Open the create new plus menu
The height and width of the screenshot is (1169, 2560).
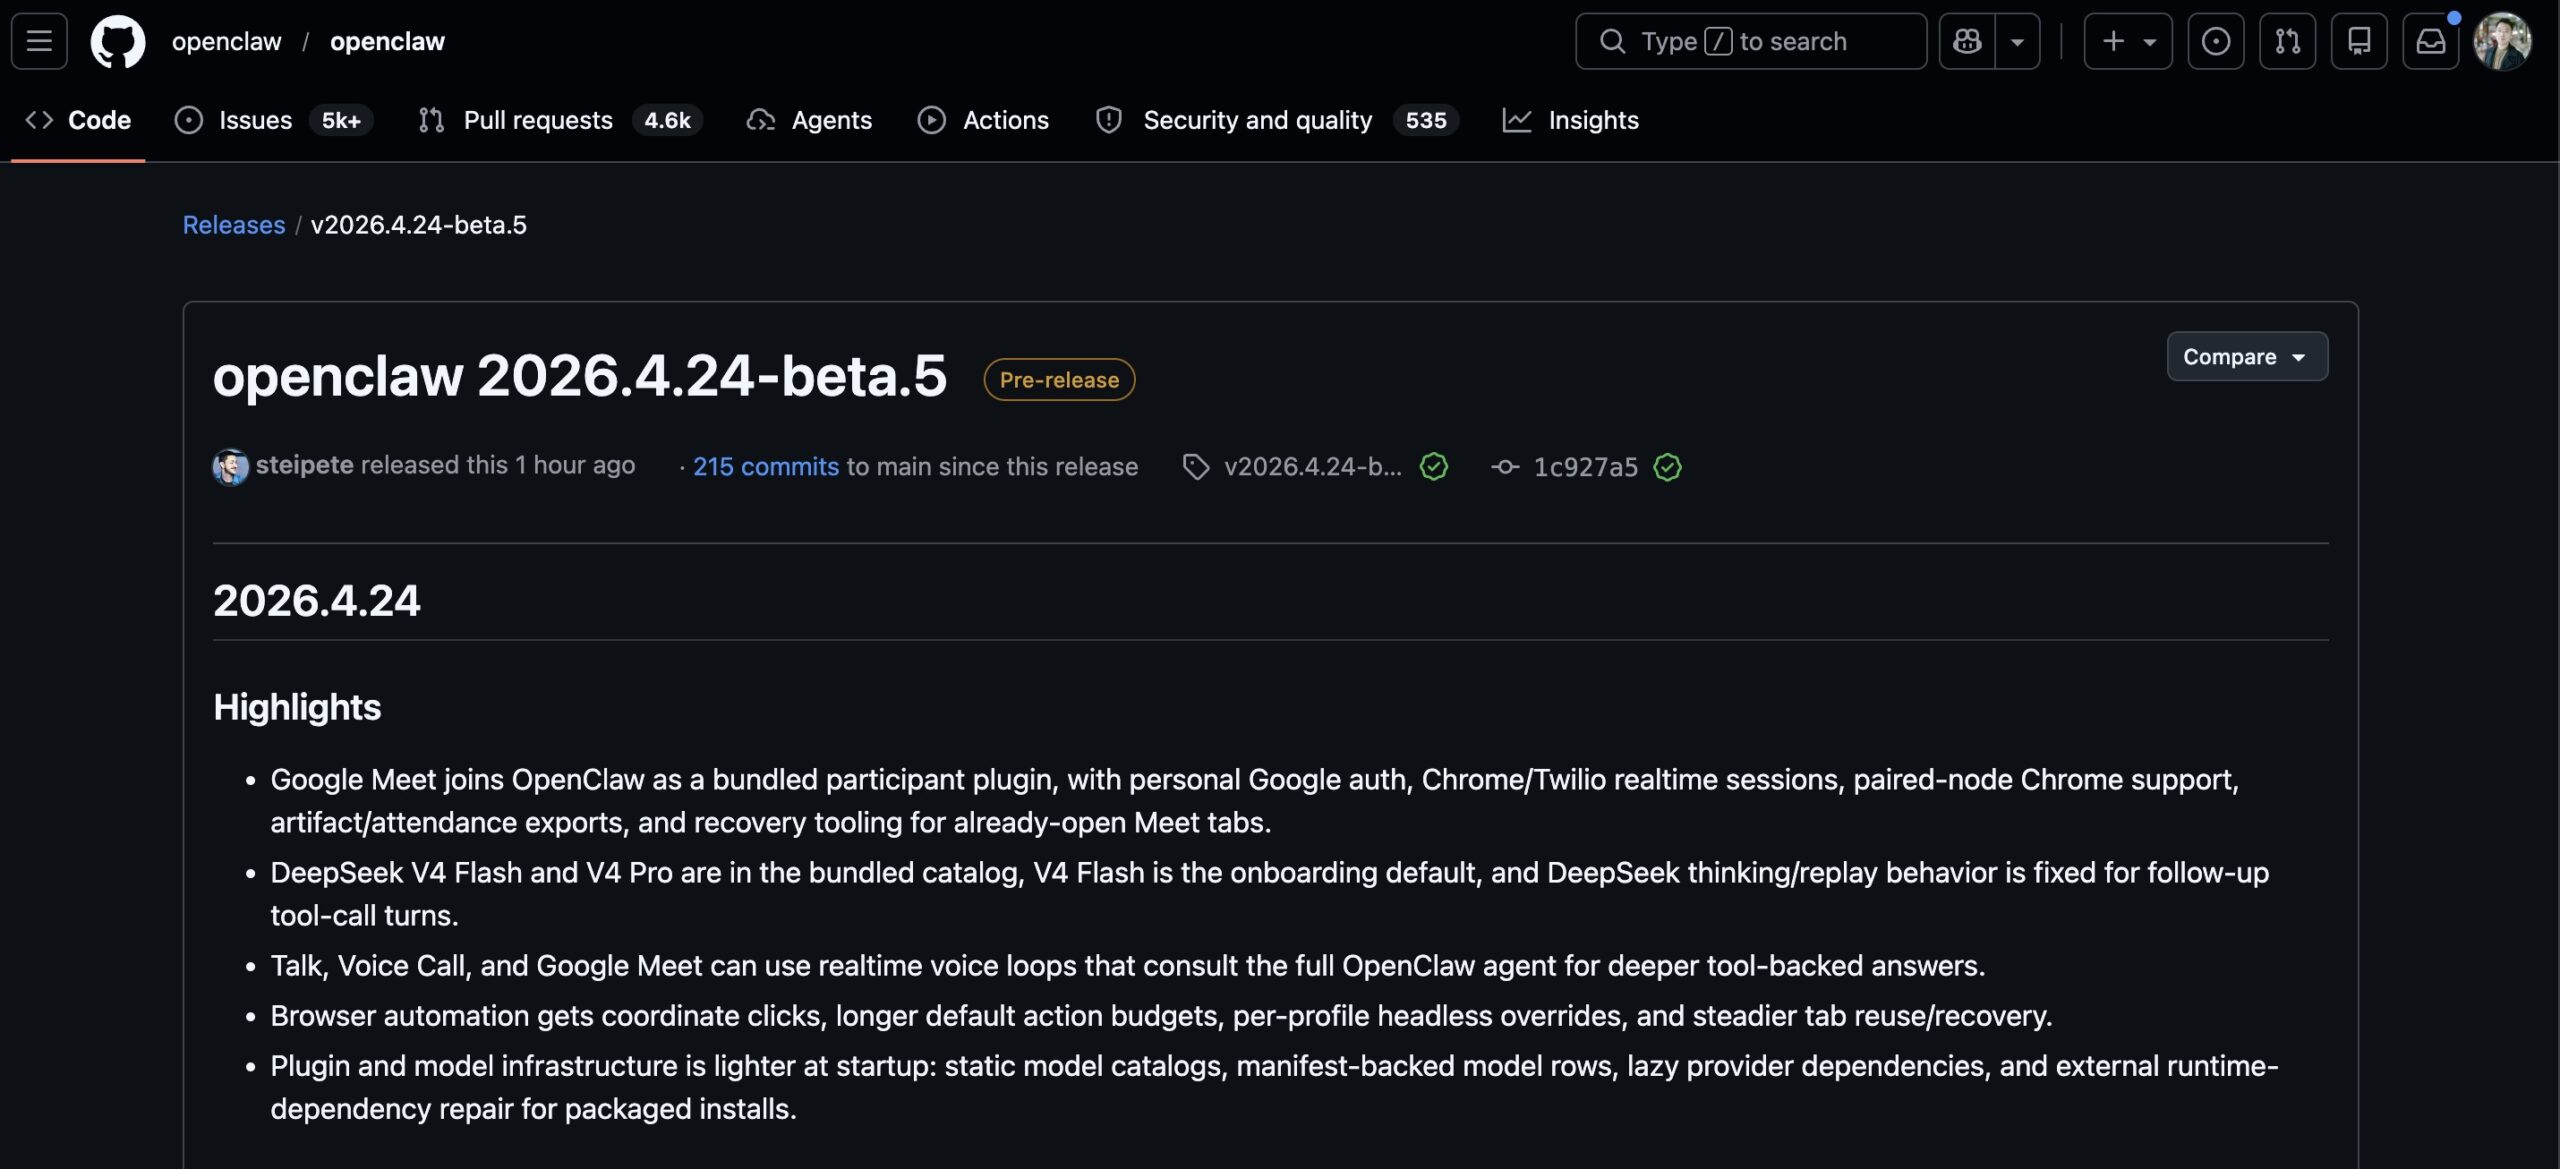point(2128,41)
